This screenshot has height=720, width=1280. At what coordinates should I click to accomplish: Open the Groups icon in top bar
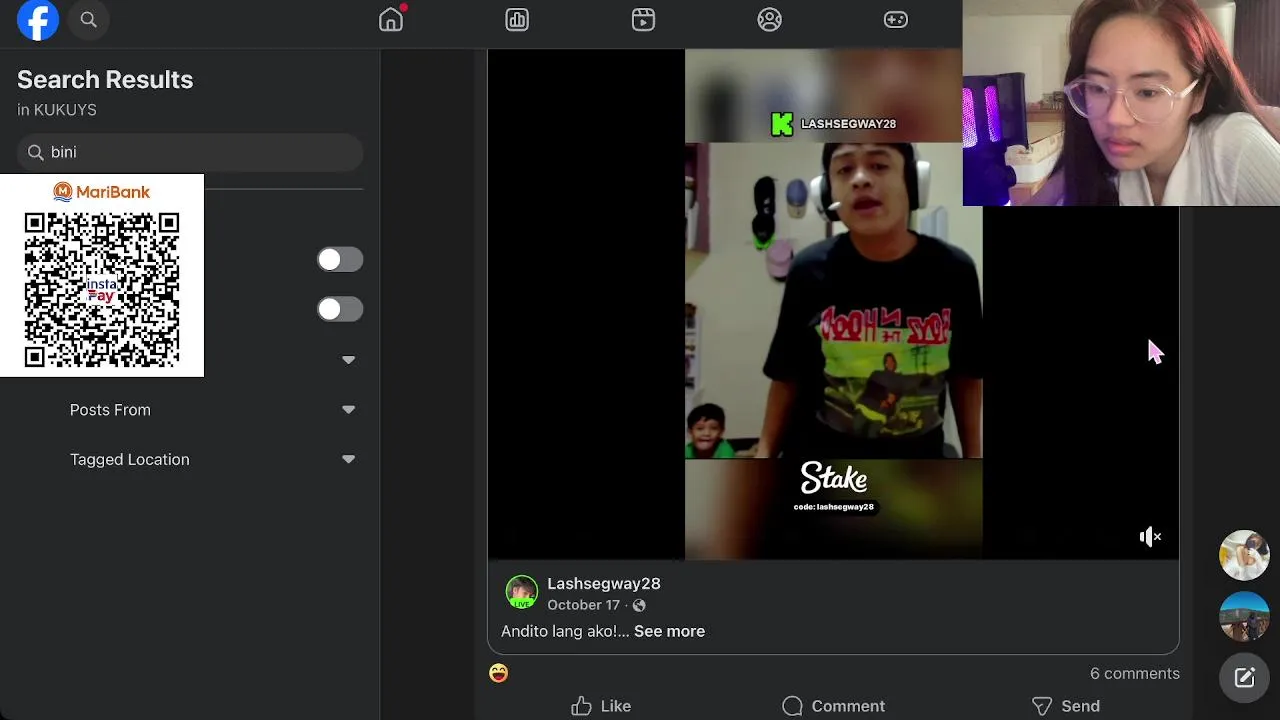click(x=769, y=20)
